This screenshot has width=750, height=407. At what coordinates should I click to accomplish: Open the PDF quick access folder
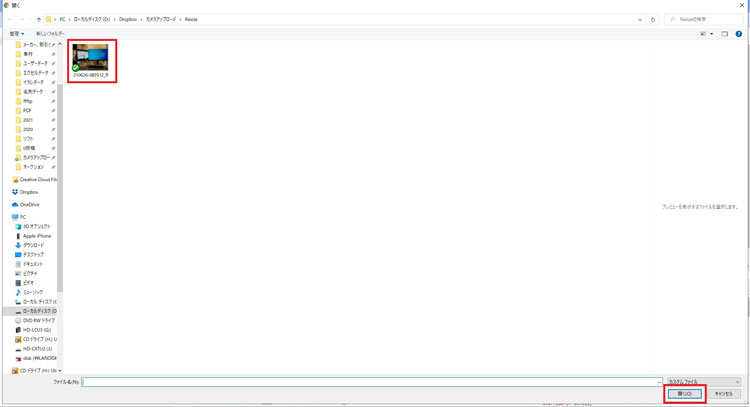27,110
